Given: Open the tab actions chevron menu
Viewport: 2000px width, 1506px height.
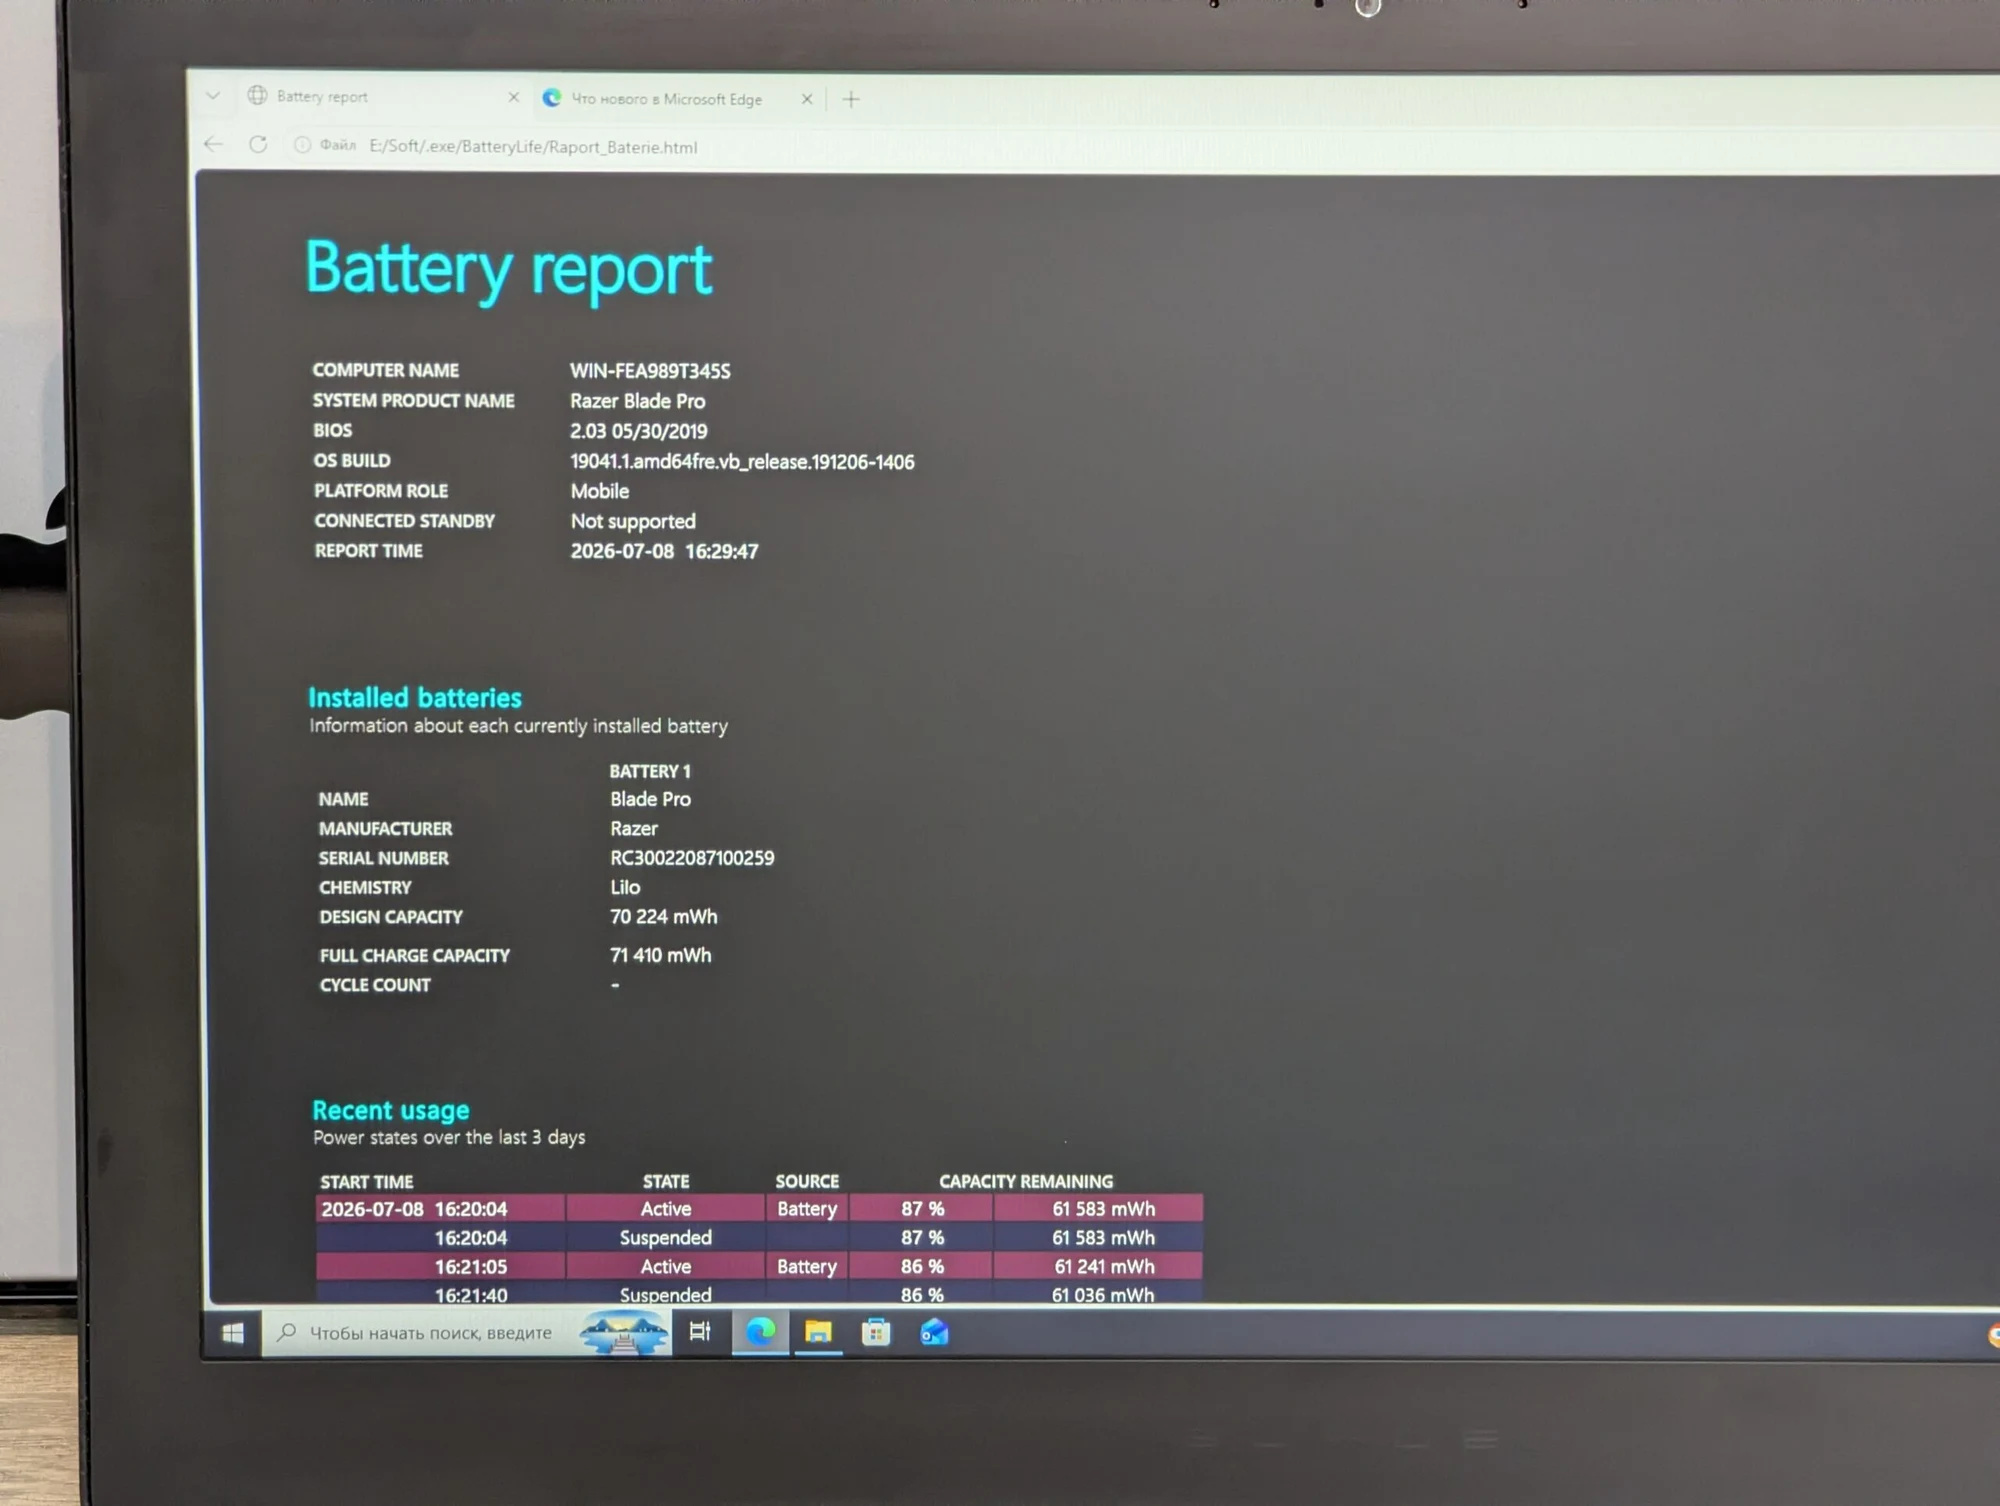Looking at the screenshot, I should (212, 96).
